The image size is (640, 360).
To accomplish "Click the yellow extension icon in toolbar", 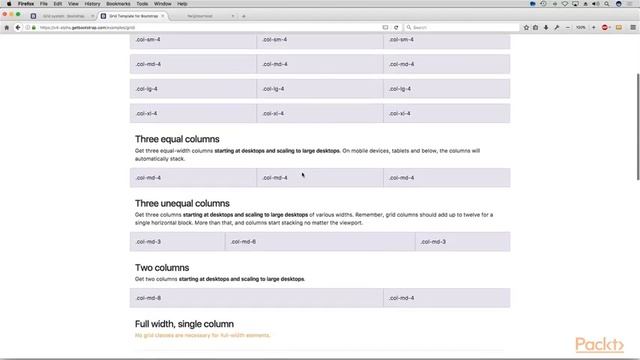I will (x=619, y=27).
